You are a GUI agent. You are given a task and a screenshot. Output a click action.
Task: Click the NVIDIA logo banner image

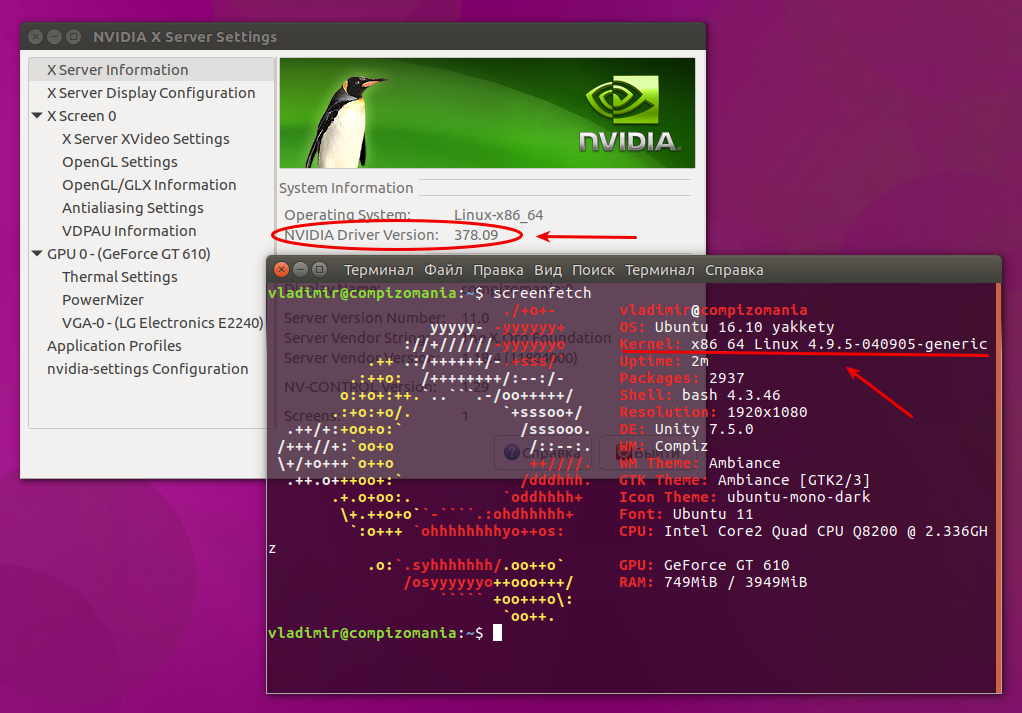(487, 113)
